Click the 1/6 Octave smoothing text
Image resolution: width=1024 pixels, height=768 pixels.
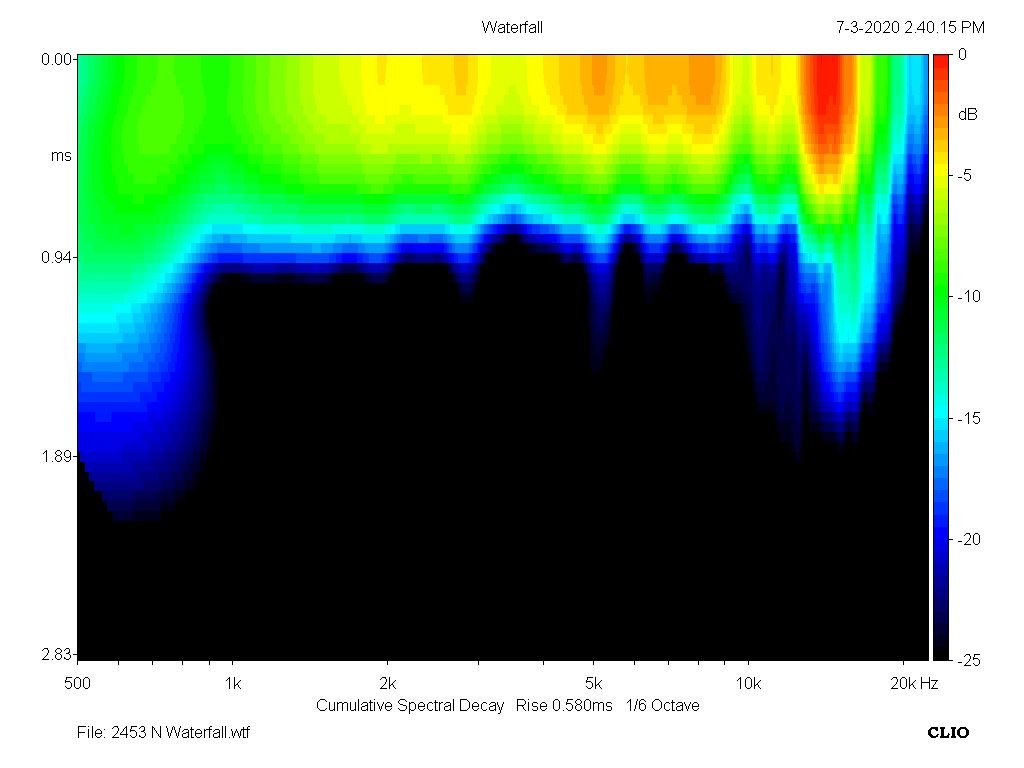[662, 706]
